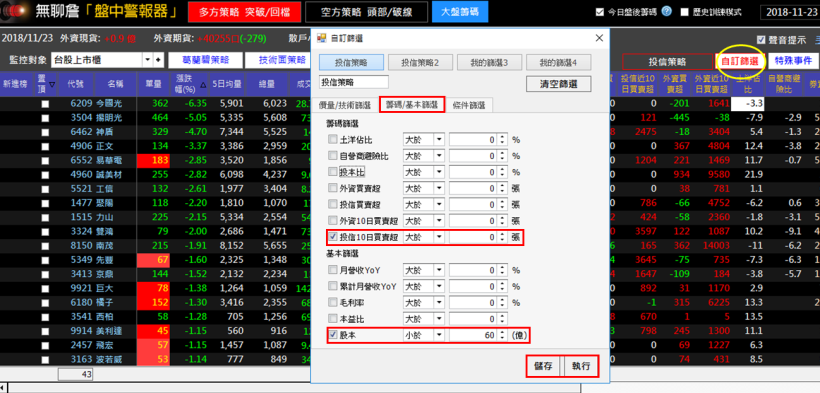The width and height of the screenshot is (820, 393).
Task: Click the 土洋佔比 value spinner arrows
Action: coord(503,140)
